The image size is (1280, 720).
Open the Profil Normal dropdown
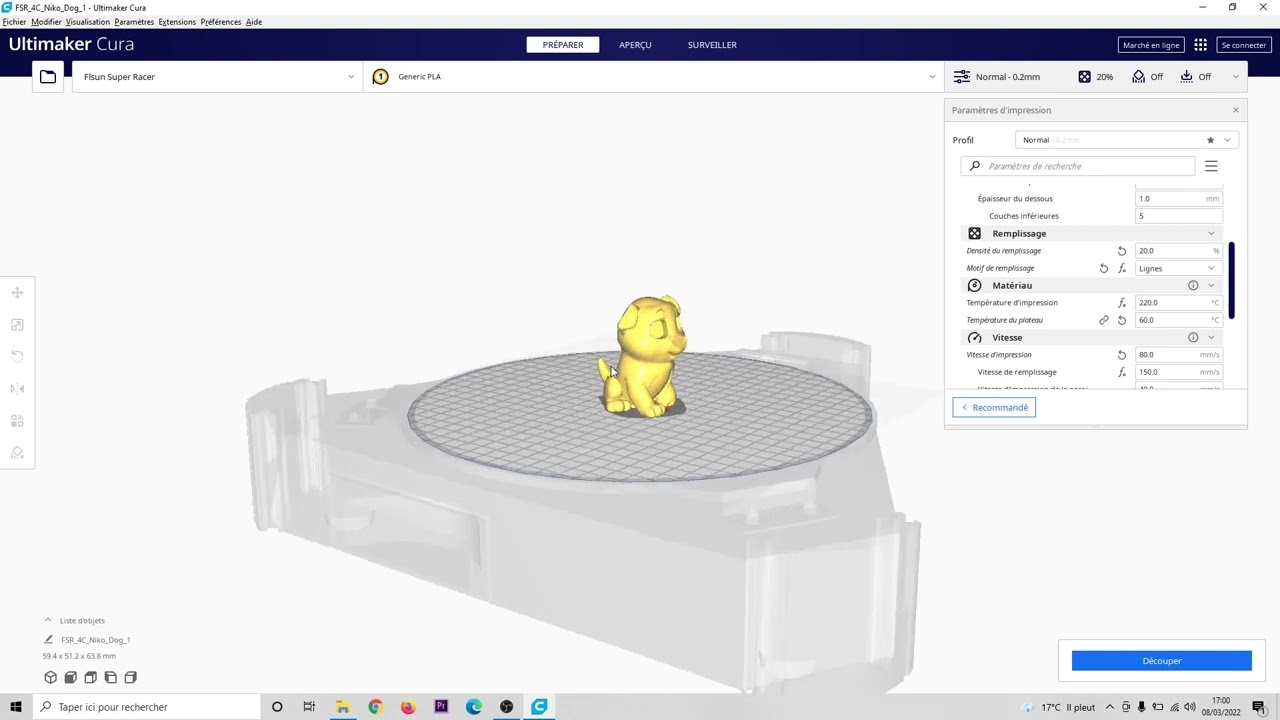point(1127,140)
